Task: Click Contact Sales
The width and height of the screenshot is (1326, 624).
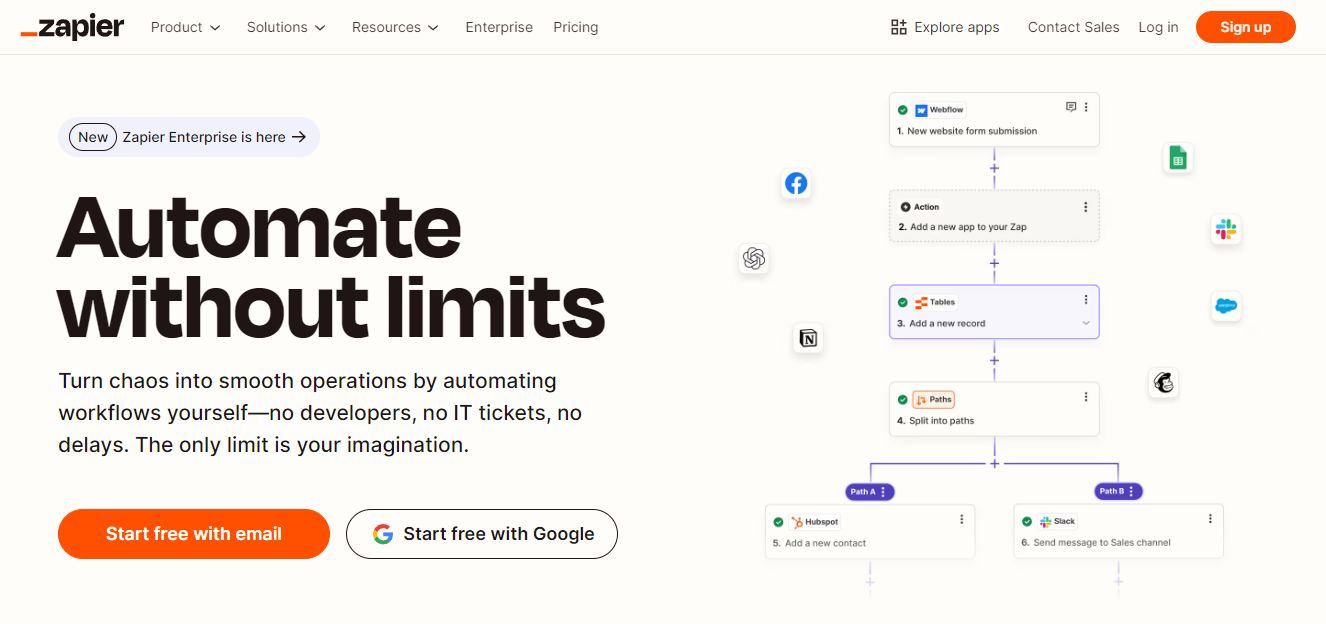Action: (x=1074, y=27)
